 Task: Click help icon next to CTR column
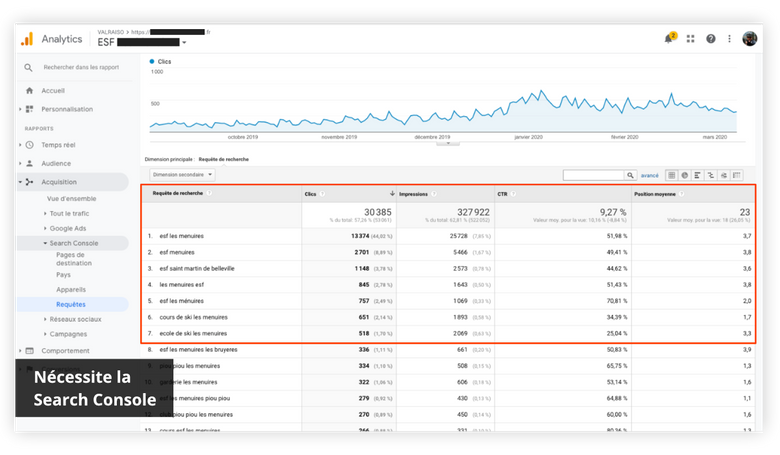(x=513, y=194)
